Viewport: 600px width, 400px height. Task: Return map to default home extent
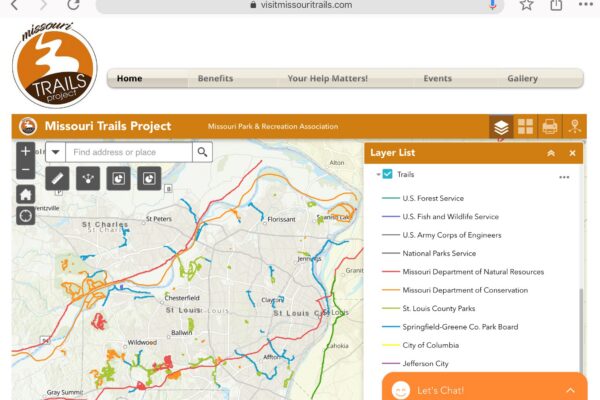[26, 194]
